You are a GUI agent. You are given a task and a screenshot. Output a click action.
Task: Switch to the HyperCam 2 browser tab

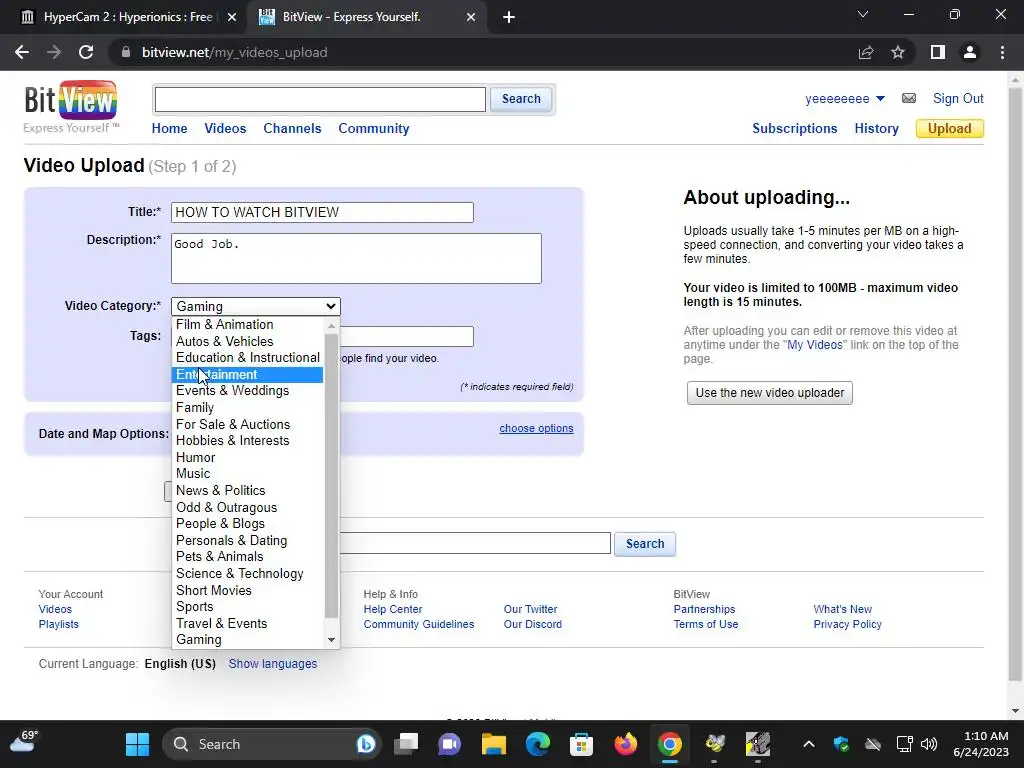127,17
